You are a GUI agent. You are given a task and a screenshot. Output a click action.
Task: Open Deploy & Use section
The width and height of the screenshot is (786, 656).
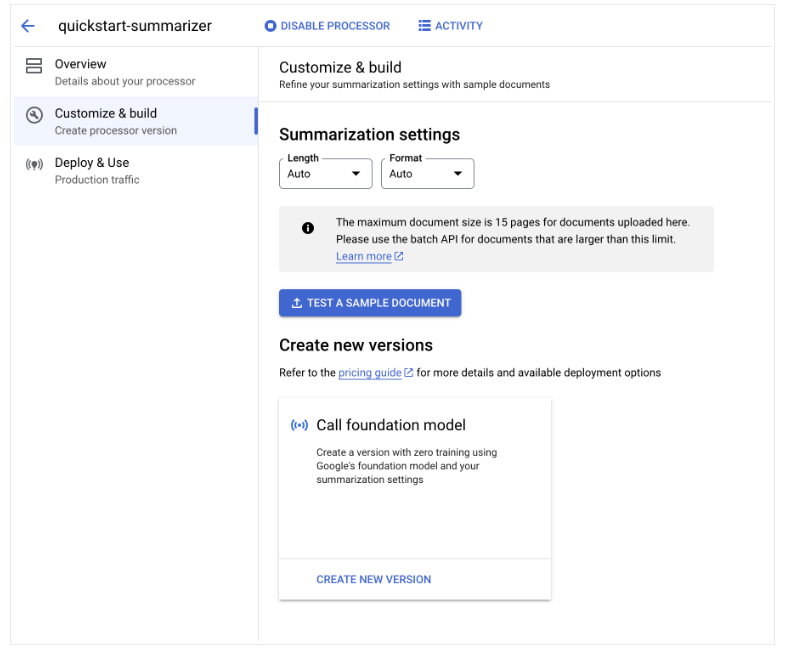(x=92, y=163)
